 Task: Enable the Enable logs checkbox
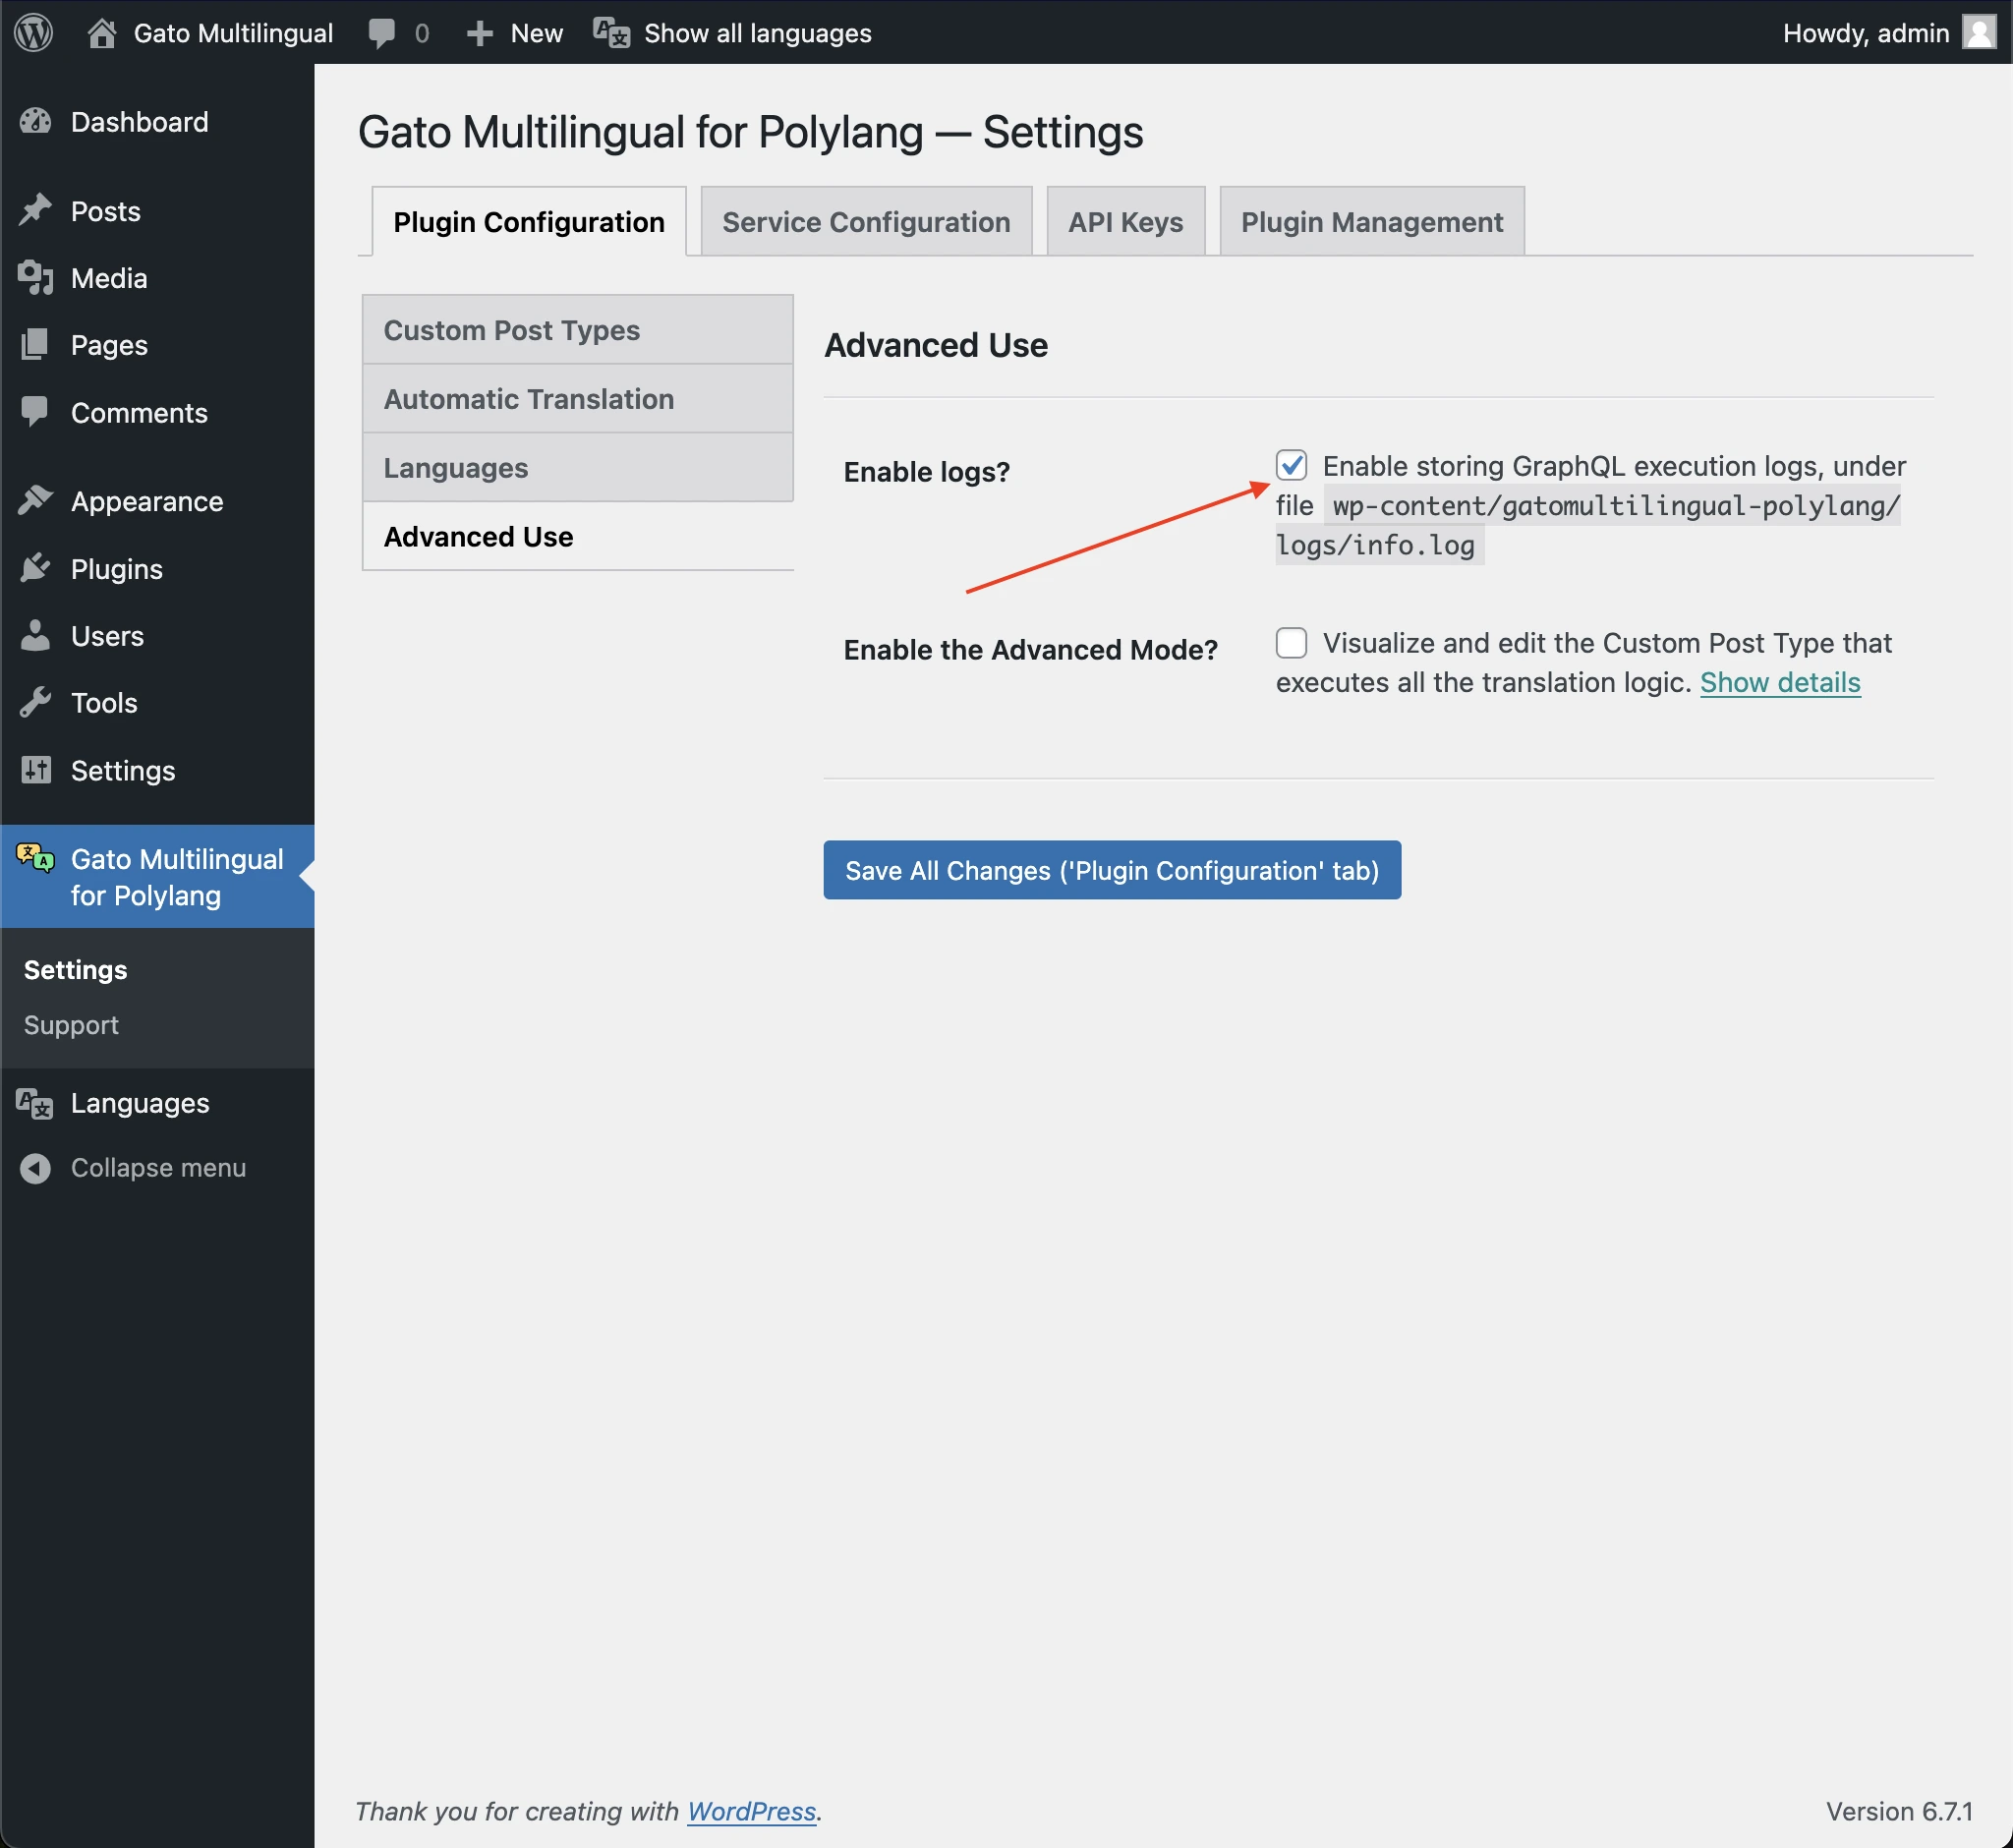click(x=1293, y=465)
